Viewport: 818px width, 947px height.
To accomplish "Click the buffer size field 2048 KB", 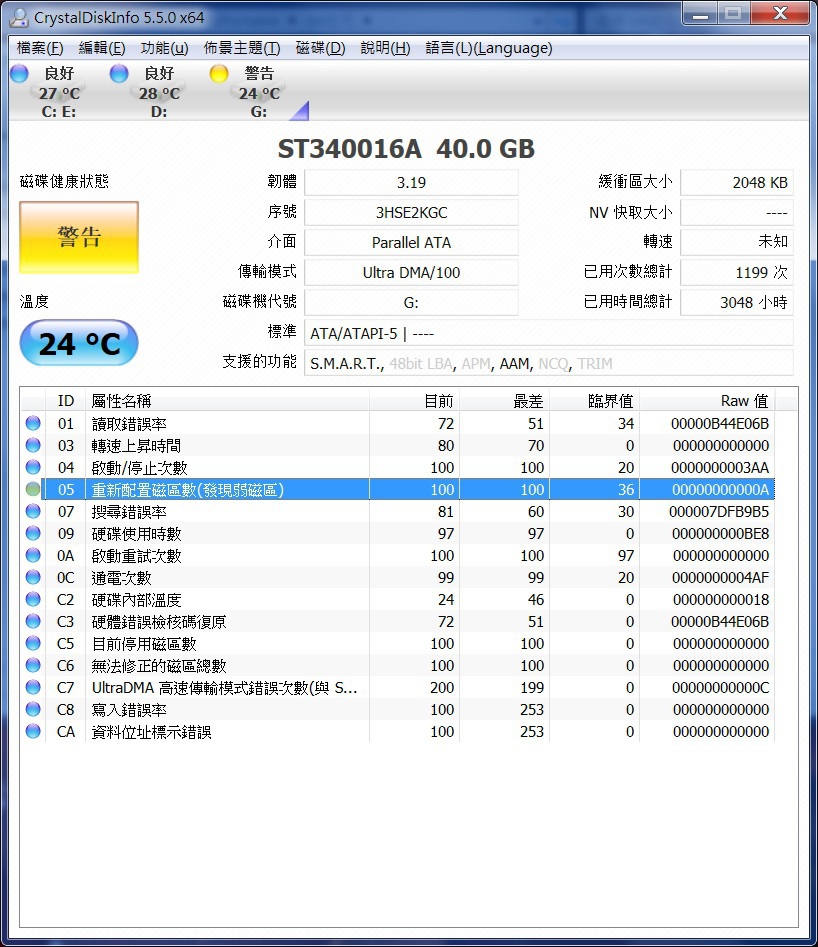I will coord(737,182).
